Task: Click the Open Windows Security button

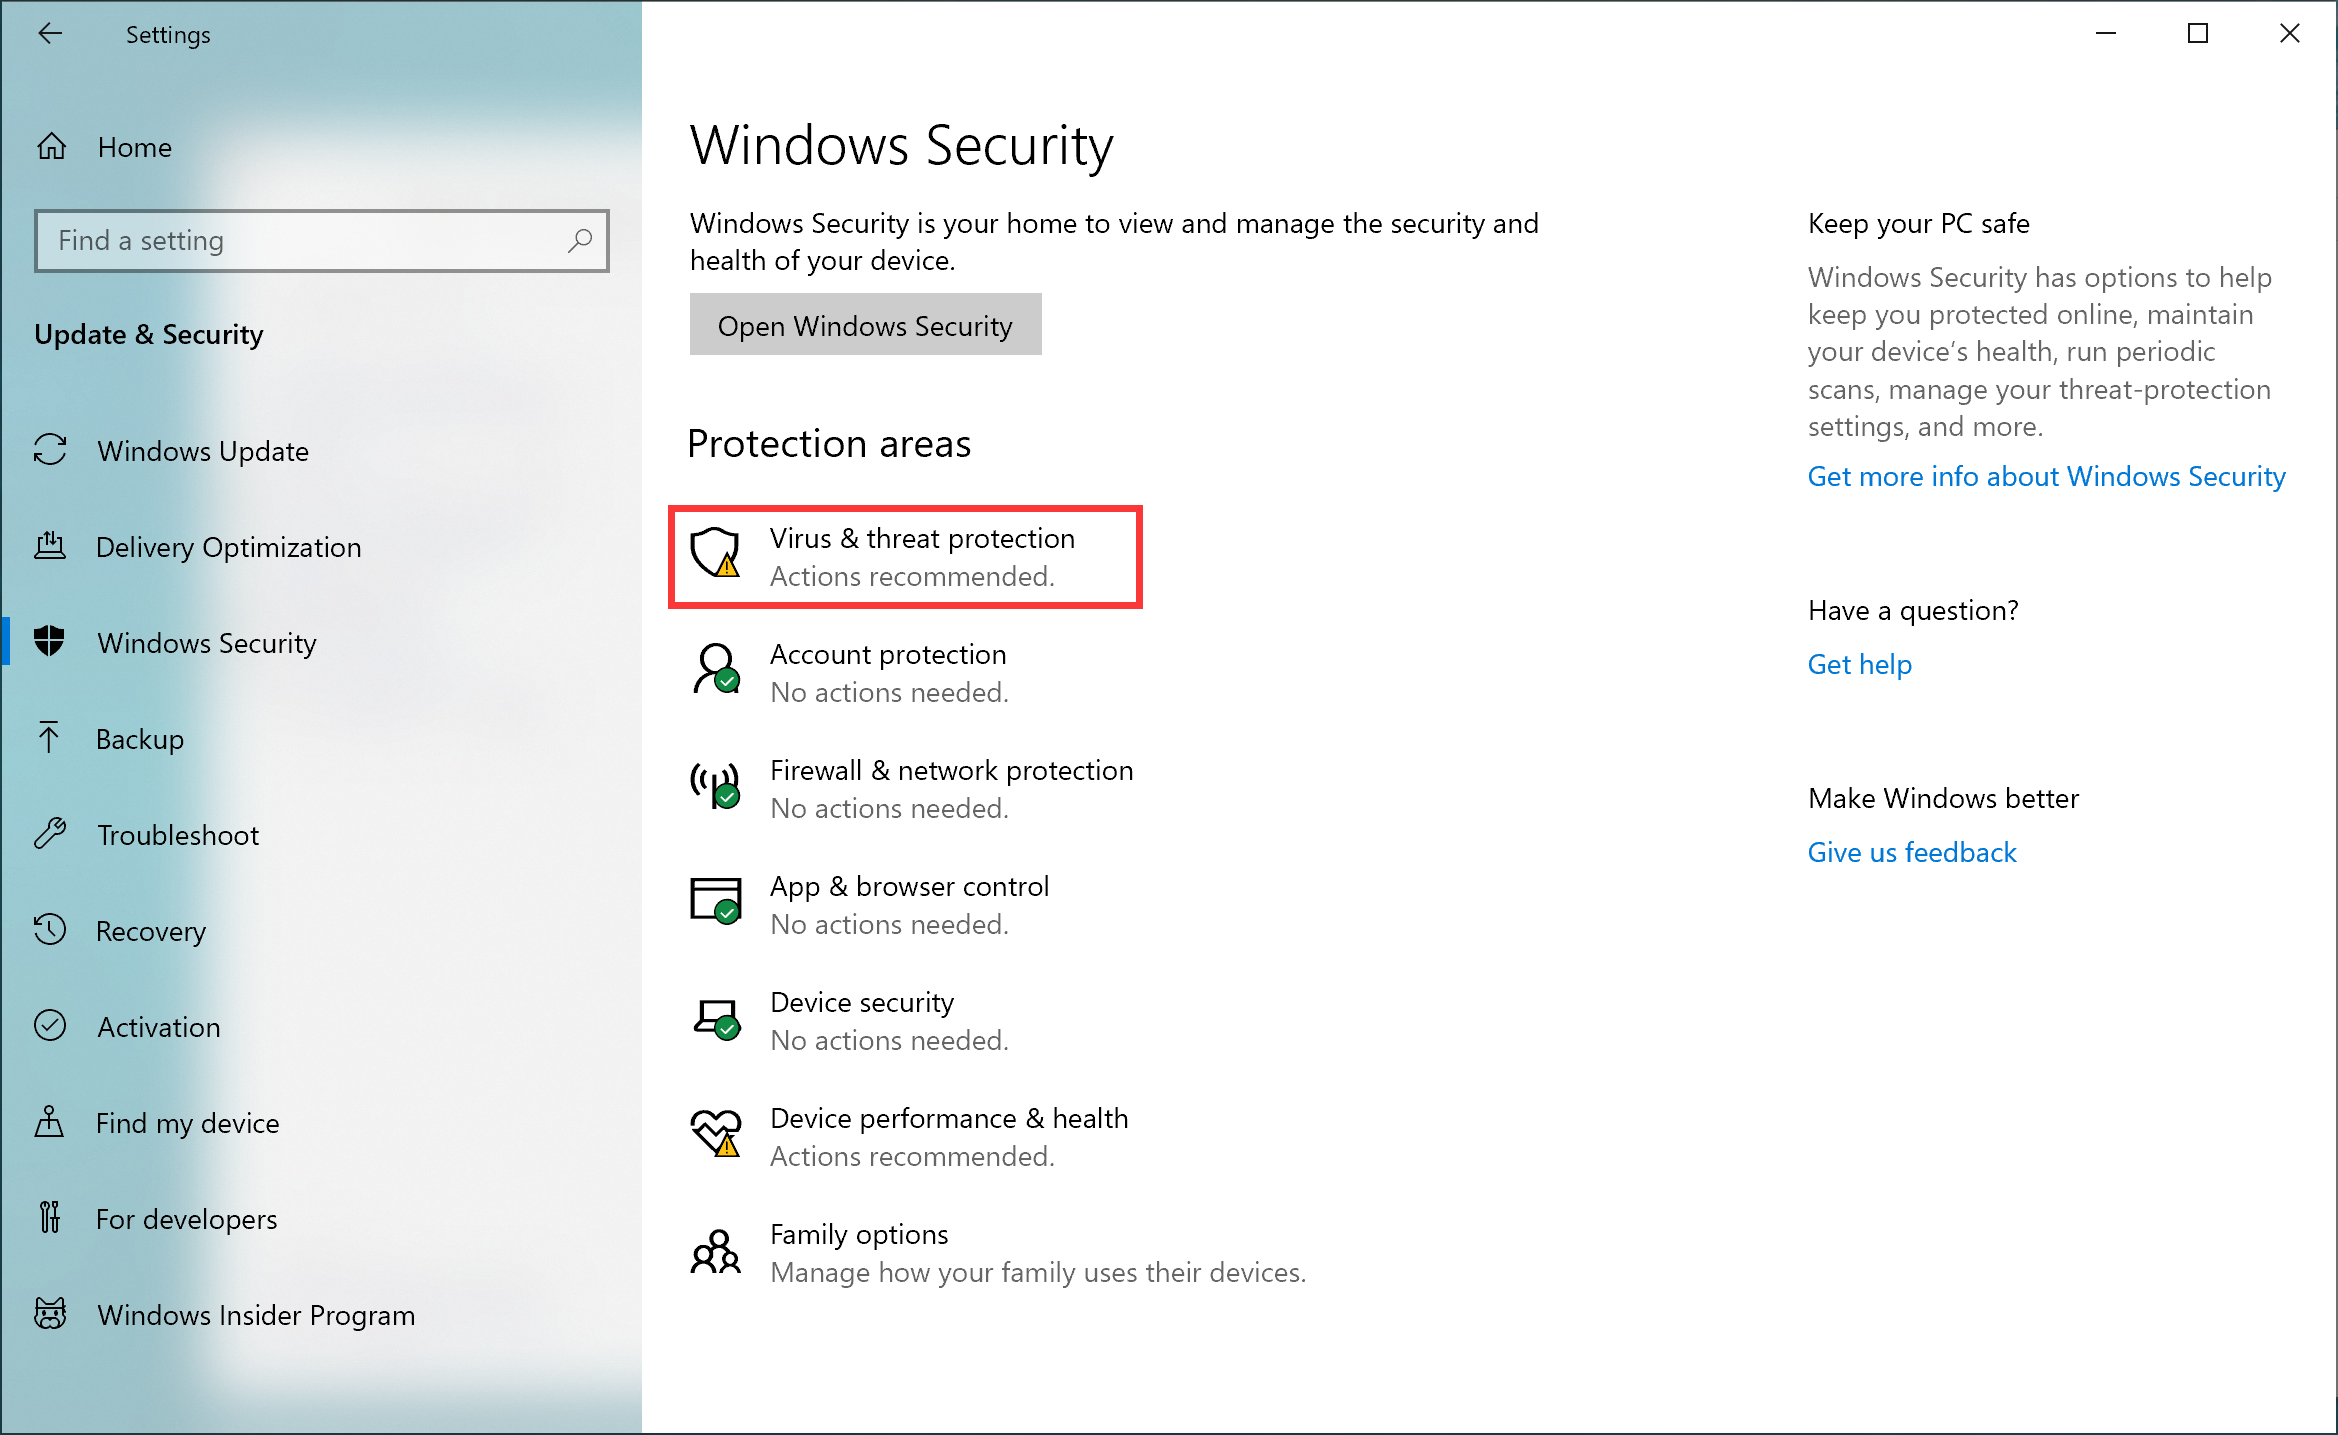Action: pos(865,324)
